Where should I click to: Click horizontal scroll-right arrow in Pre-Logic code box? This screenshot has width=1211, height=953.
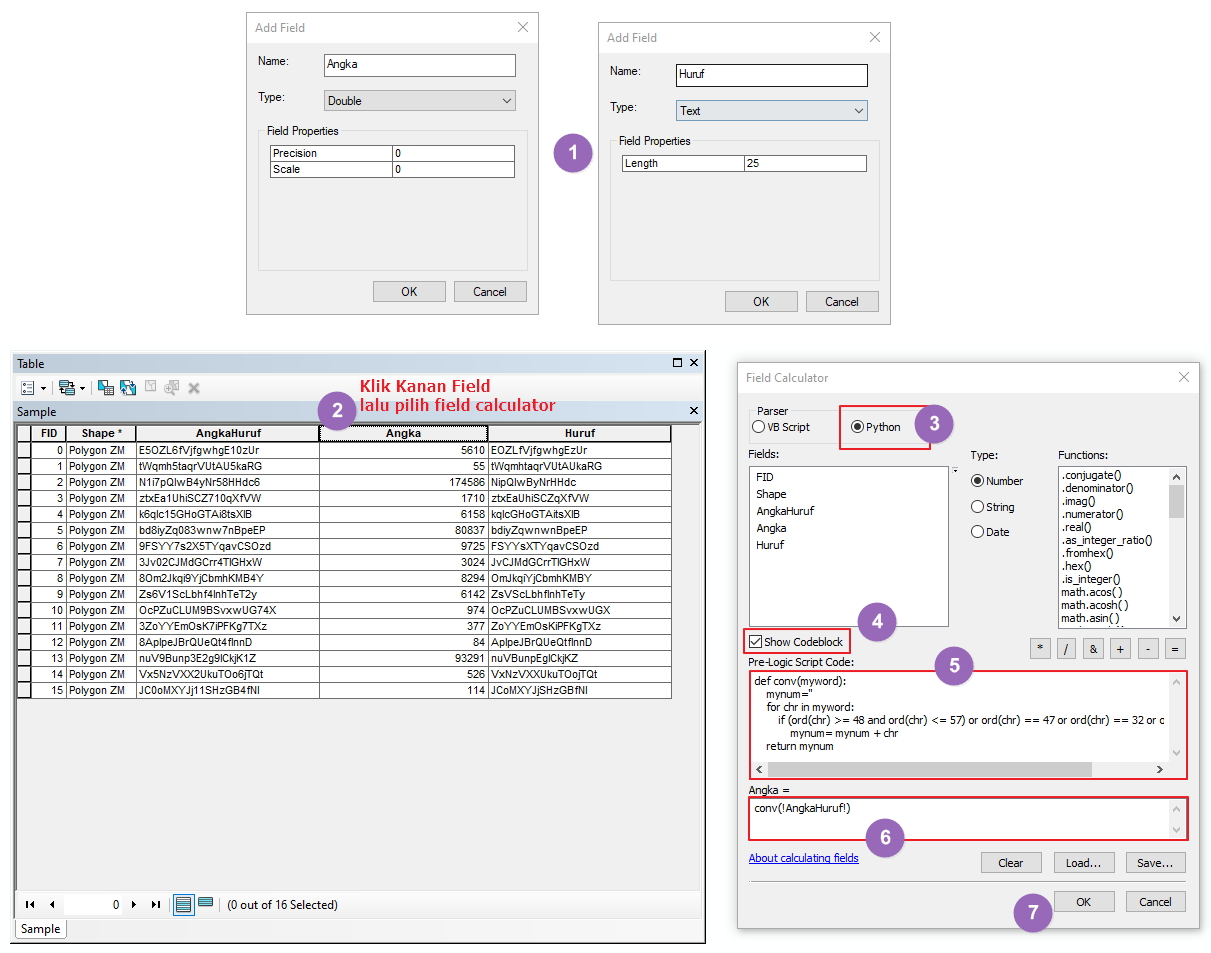click(1159, 769)
